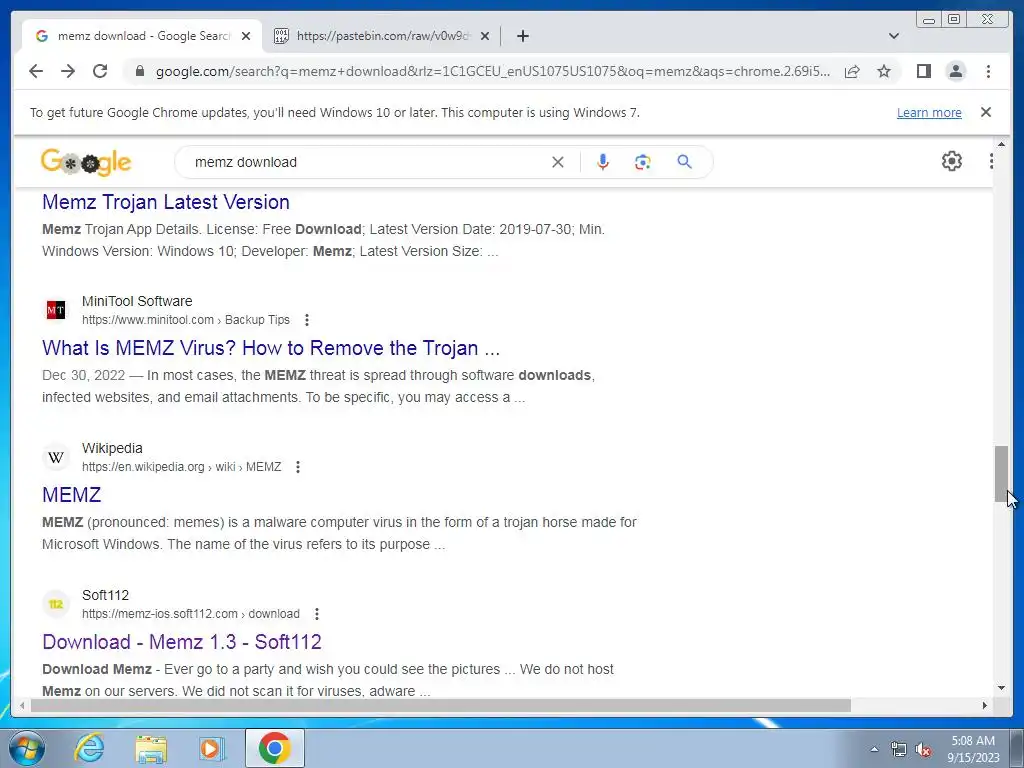Click the vertical scrollbar up arrow

click(1001, 144)
